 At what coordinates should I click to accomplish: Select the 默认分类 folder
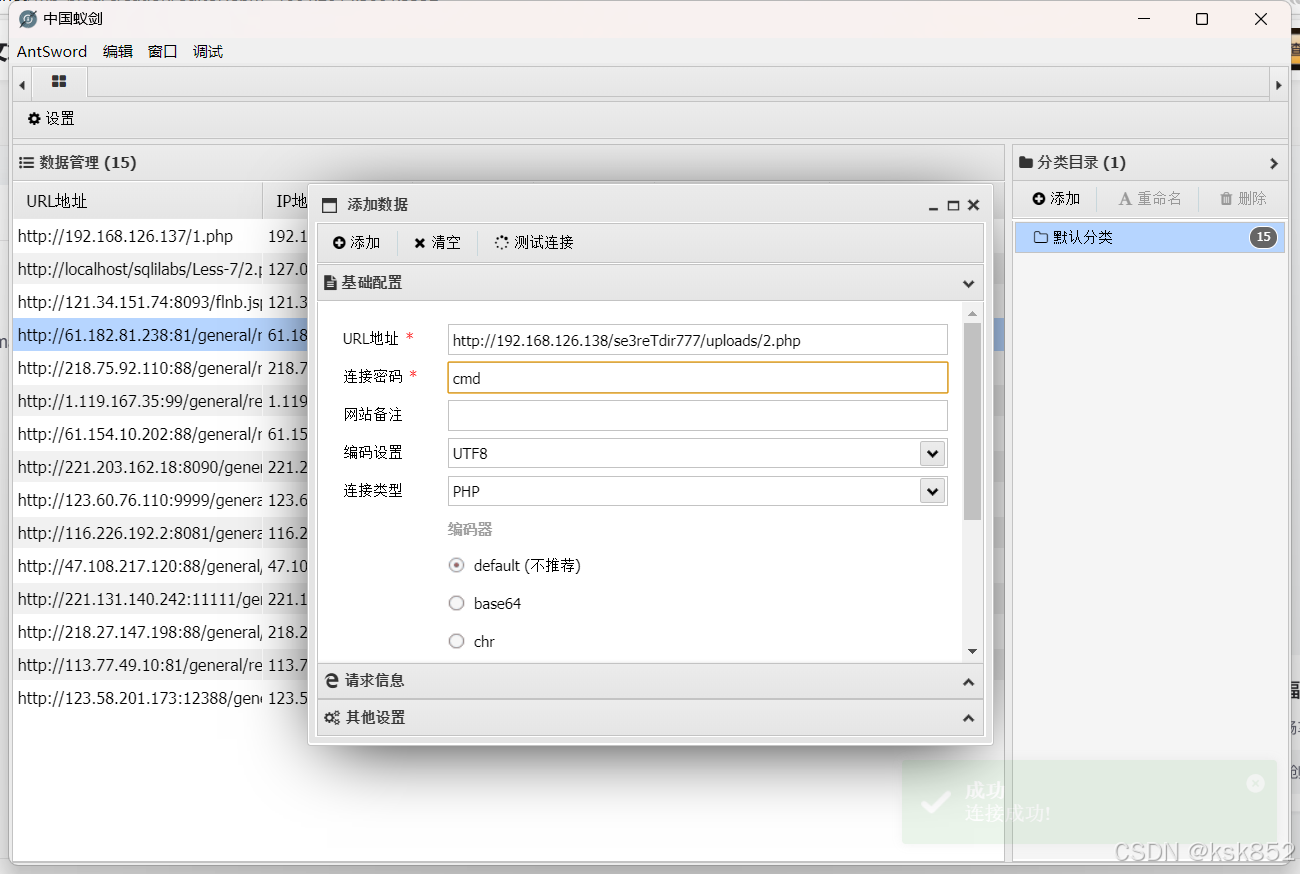pos(1150,237)
